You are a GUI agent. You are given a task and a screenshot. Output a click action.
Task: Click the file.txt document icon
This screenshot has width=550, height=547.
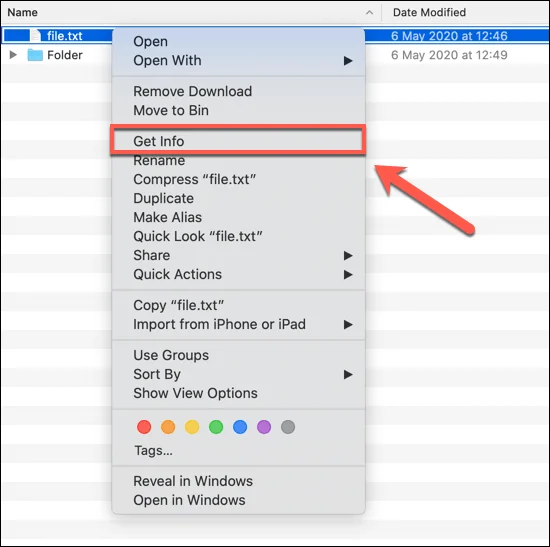36,35
